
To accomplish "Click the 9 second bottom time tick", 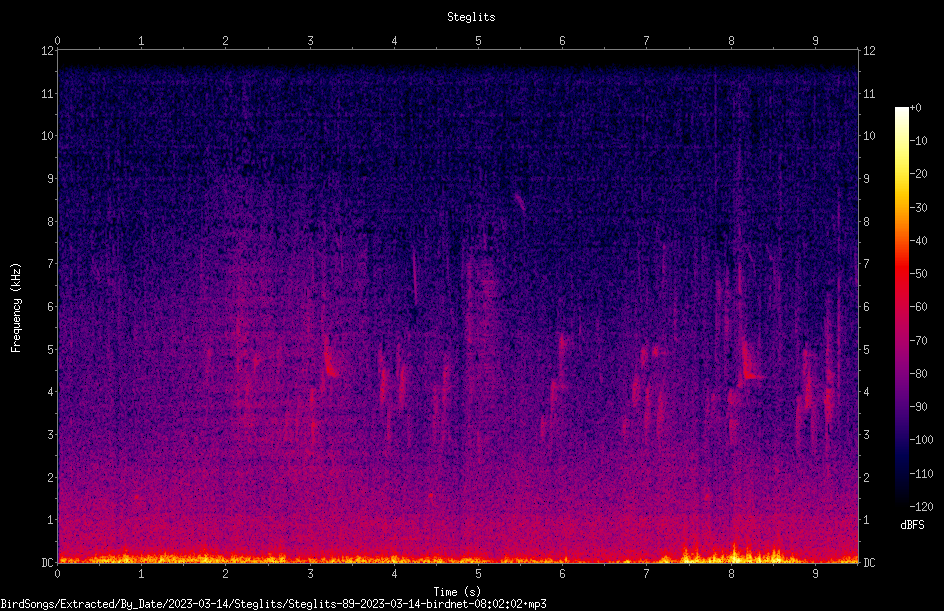I will [815, 574].
